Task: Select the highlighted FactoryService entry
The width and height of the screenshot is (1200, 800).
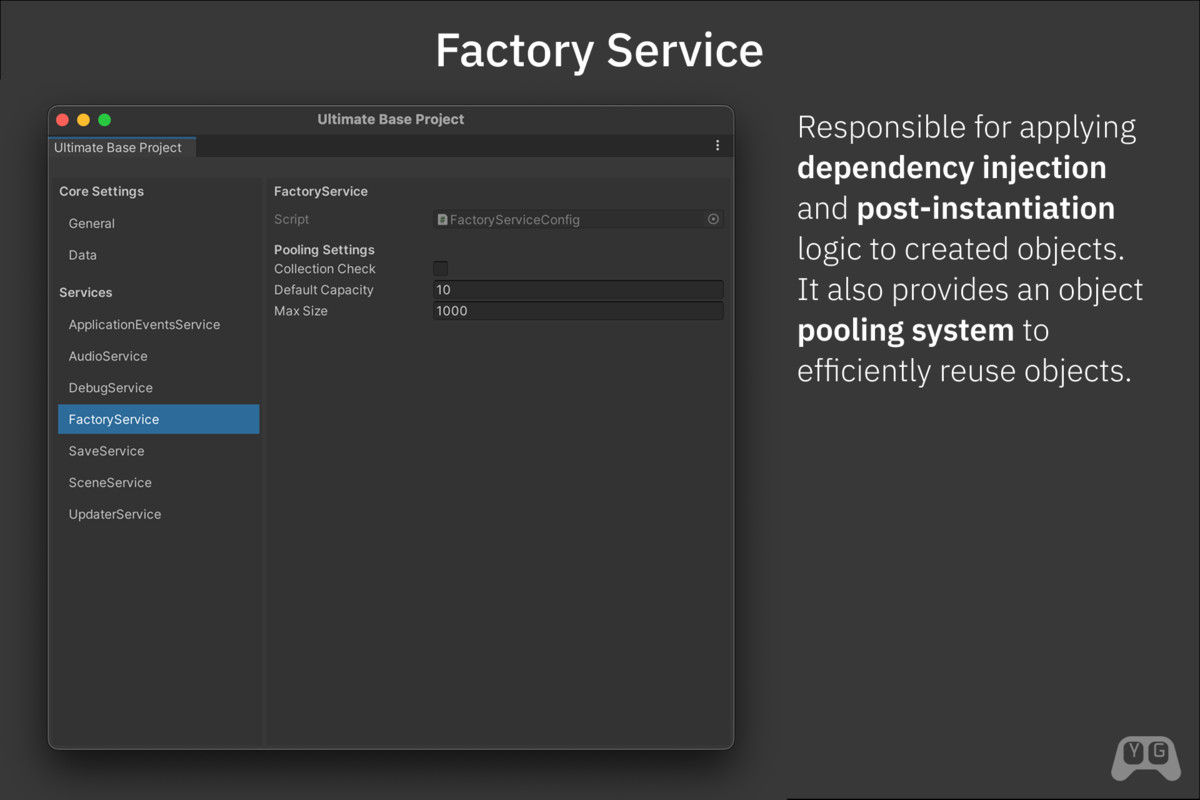Action: pos(114,419)
